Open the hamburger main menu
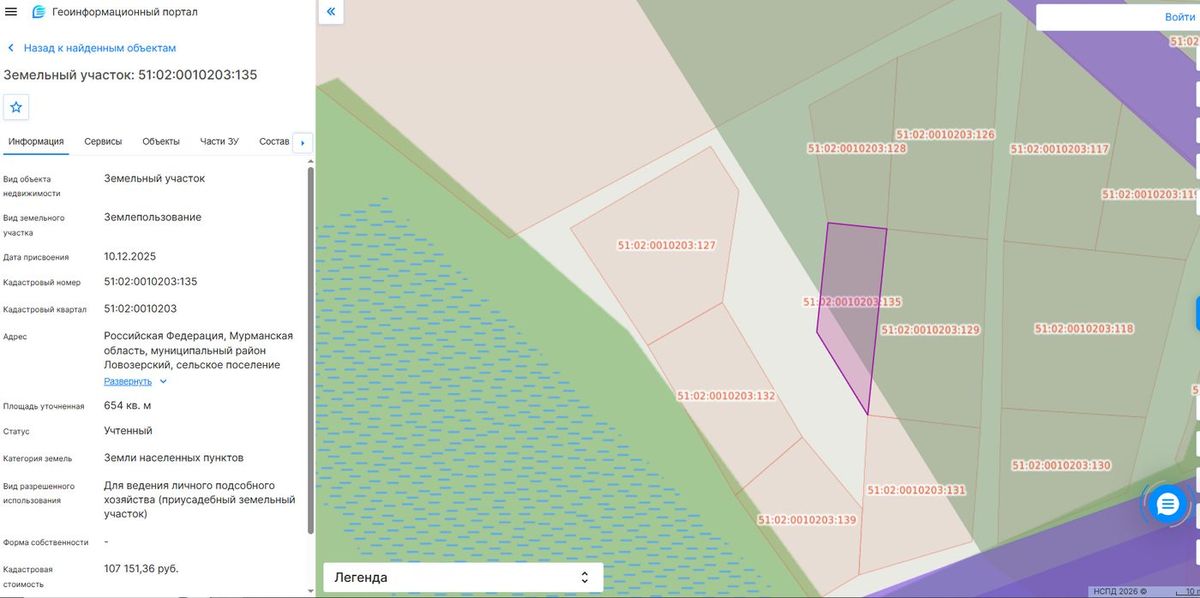This screenshot has width=1200, height=598. [11, 12]
